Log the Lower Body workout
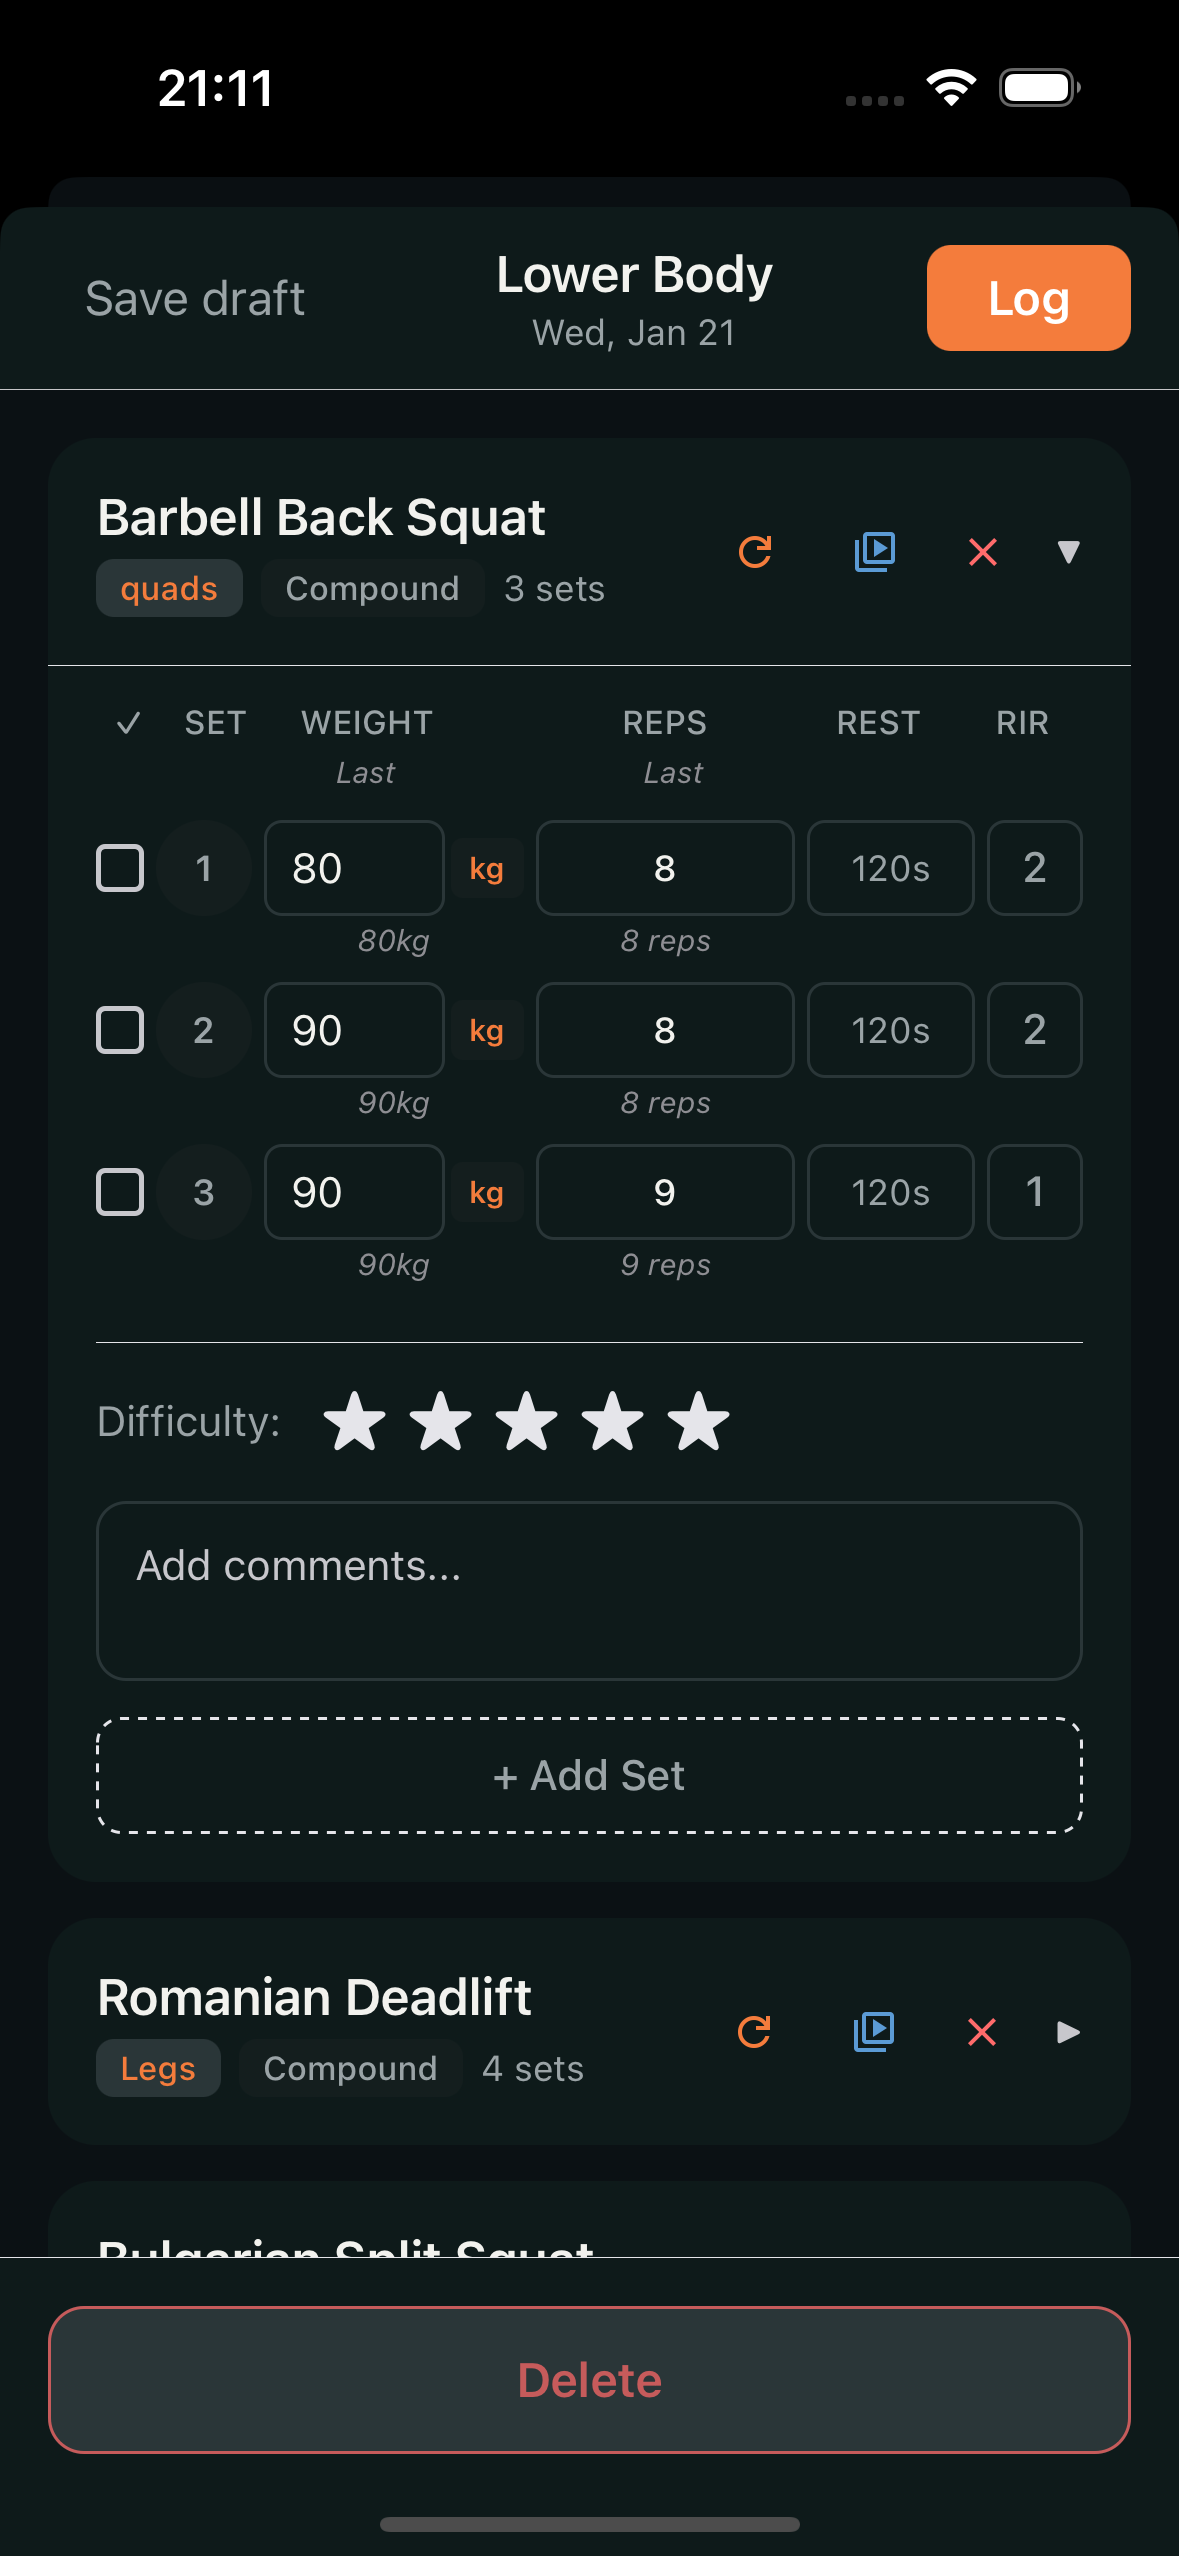The width and height of the screenshot is (1179, 2556). pyautogui.click(x=1028, y=297)
